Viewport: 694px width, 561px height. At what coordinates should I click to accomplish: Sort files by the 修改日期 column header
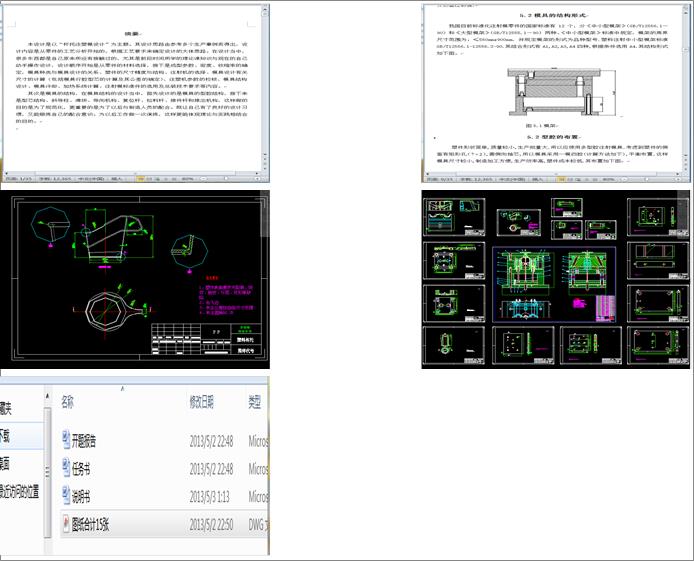pyautogui.click(x=201, y=402)
